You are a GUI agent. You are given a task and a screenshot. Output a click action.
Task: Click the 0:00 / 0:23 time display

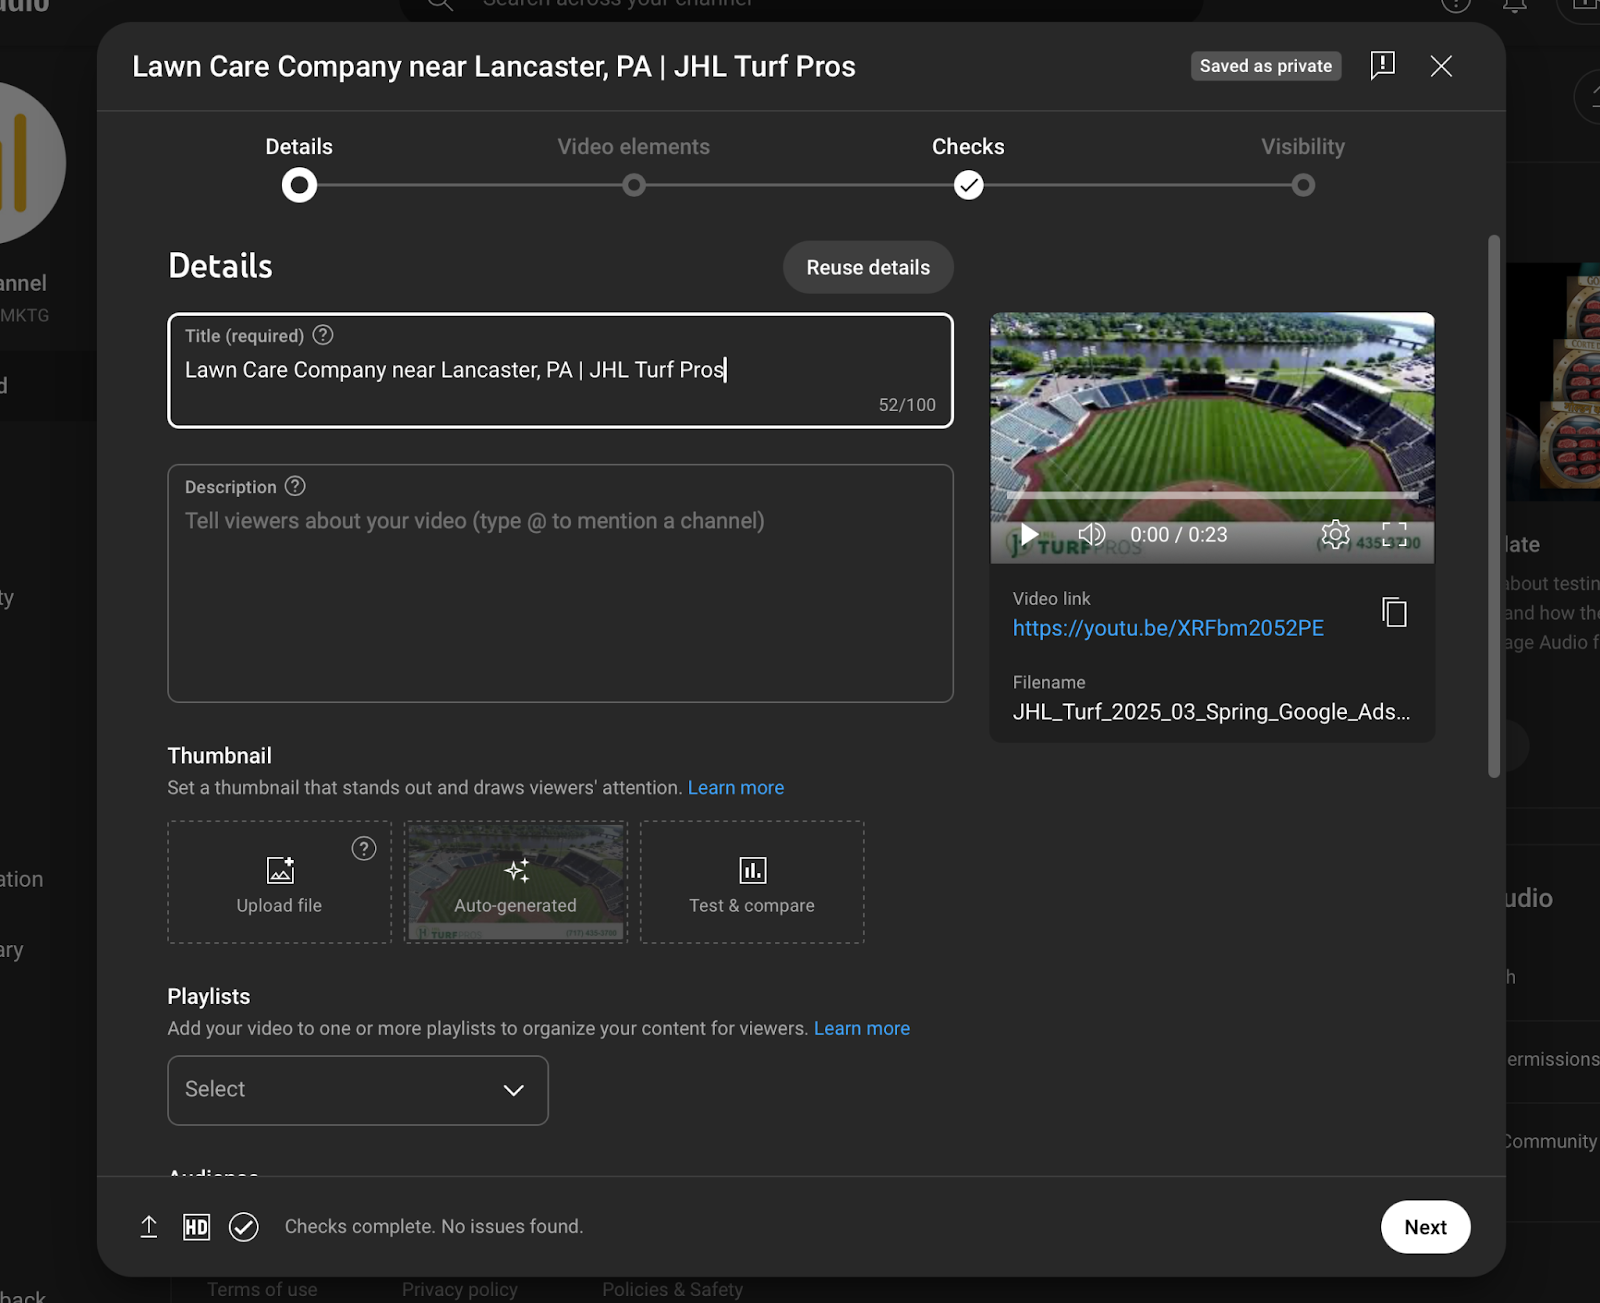coord(1179,535)
